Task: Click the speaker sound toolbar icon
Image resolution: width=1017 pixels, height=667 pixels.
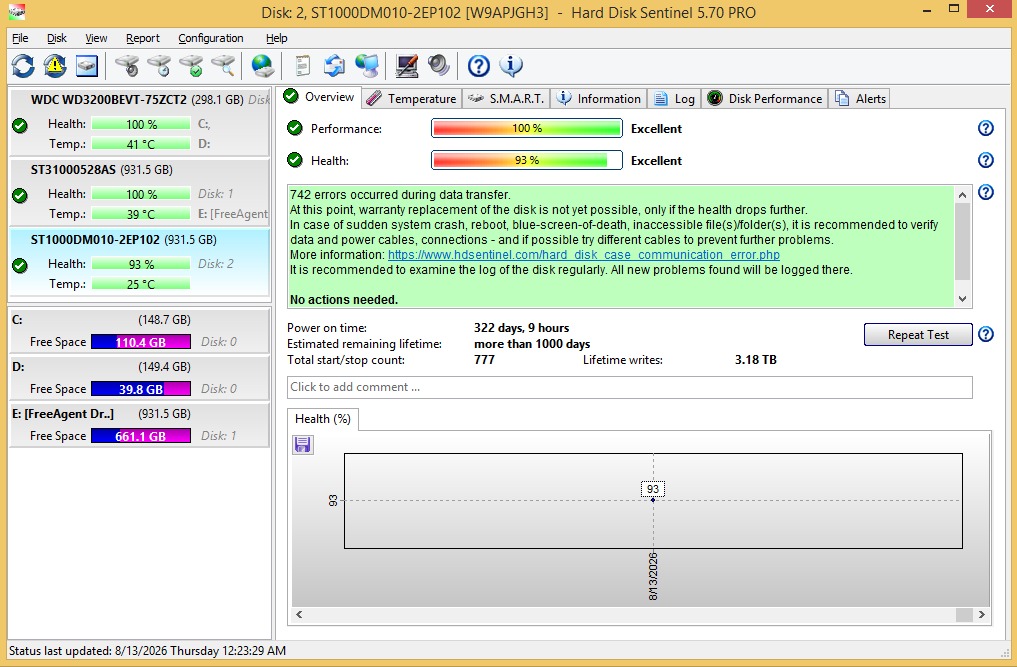Action: tap(438, 66)
